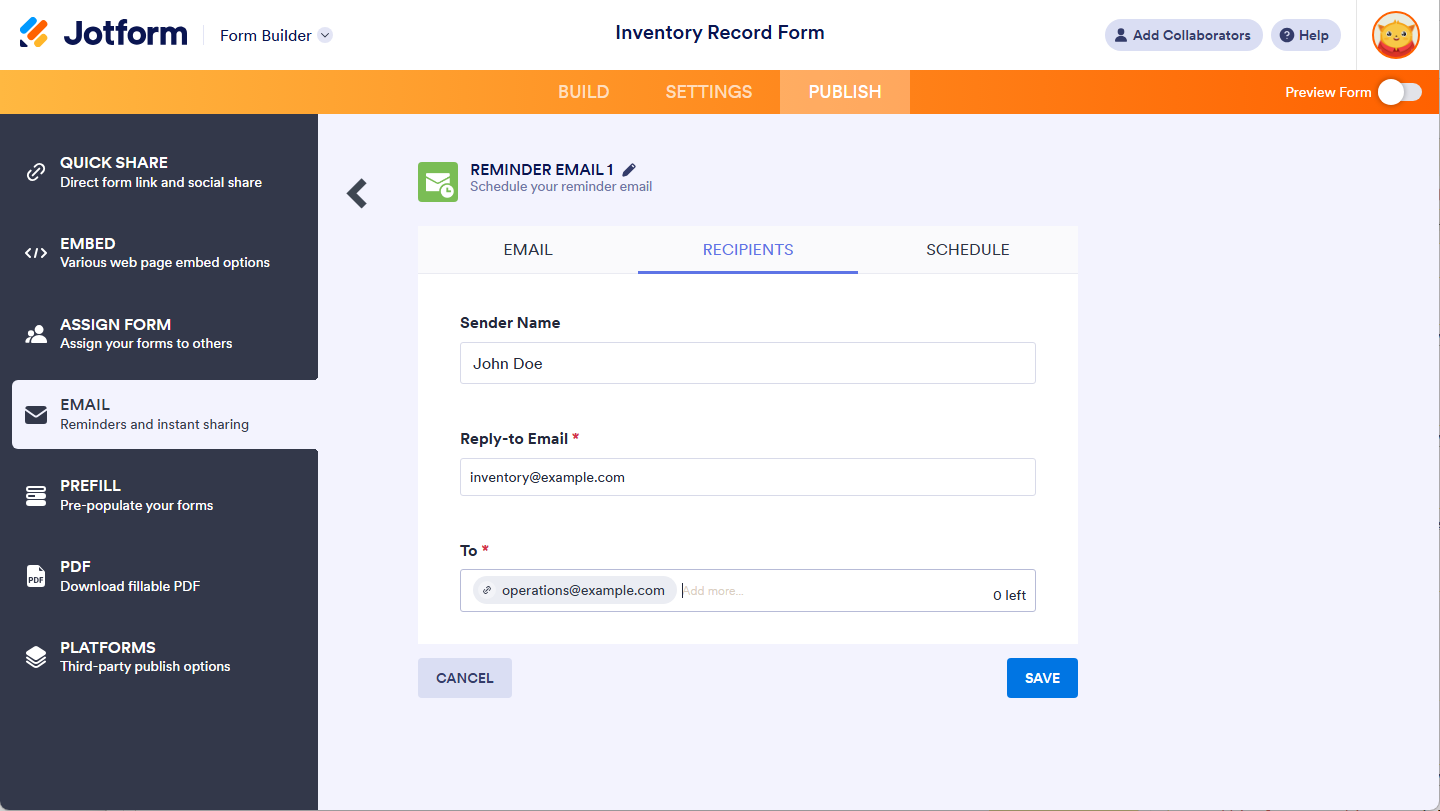Select the Embed code icon in sidebar

(36, 253)
